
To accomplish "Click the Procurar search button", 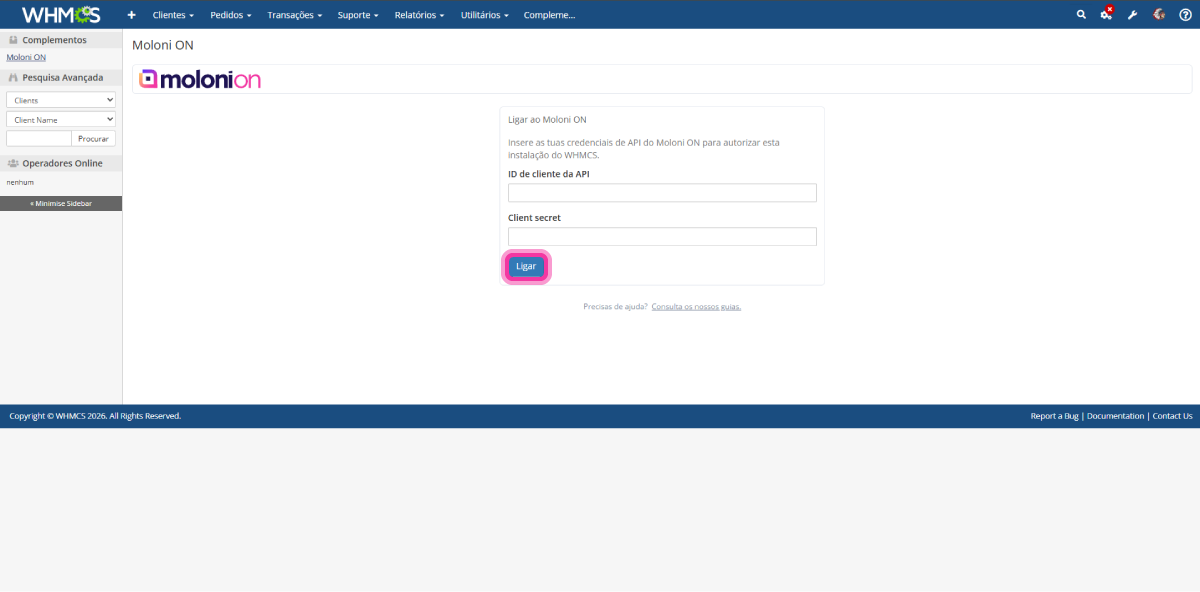I will [93, 138].
